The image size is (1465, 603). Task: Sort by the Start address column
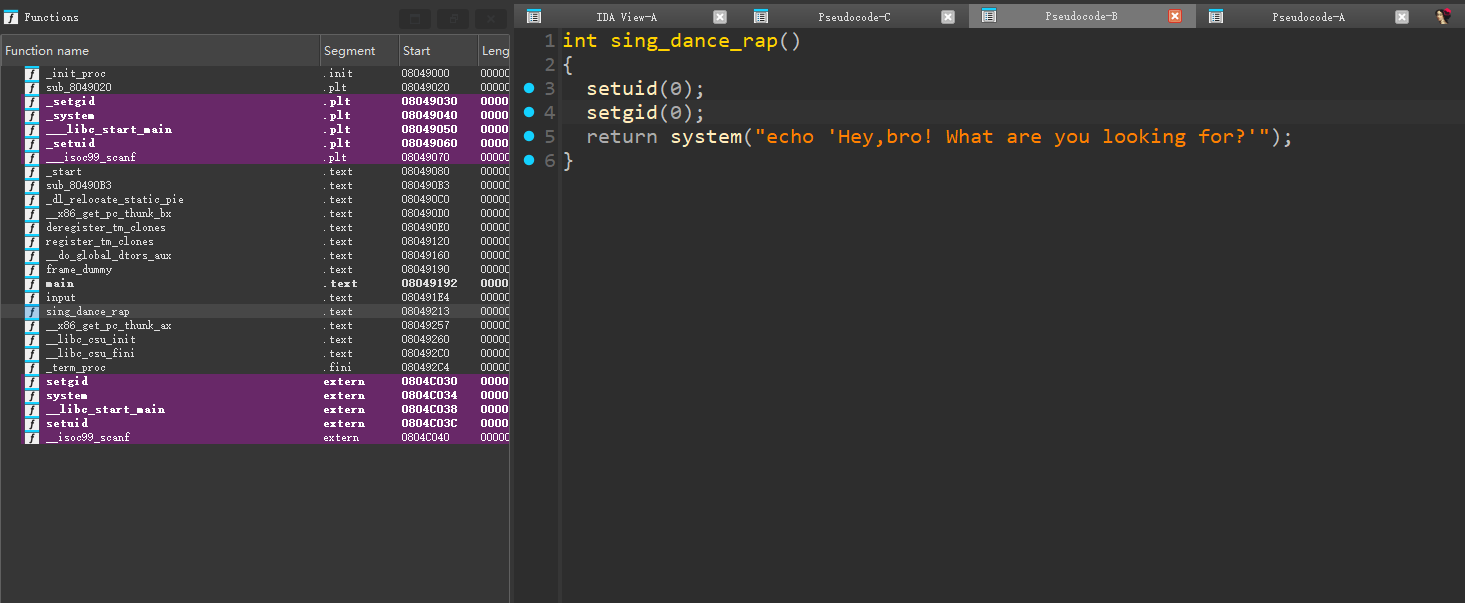coord(416,51)
